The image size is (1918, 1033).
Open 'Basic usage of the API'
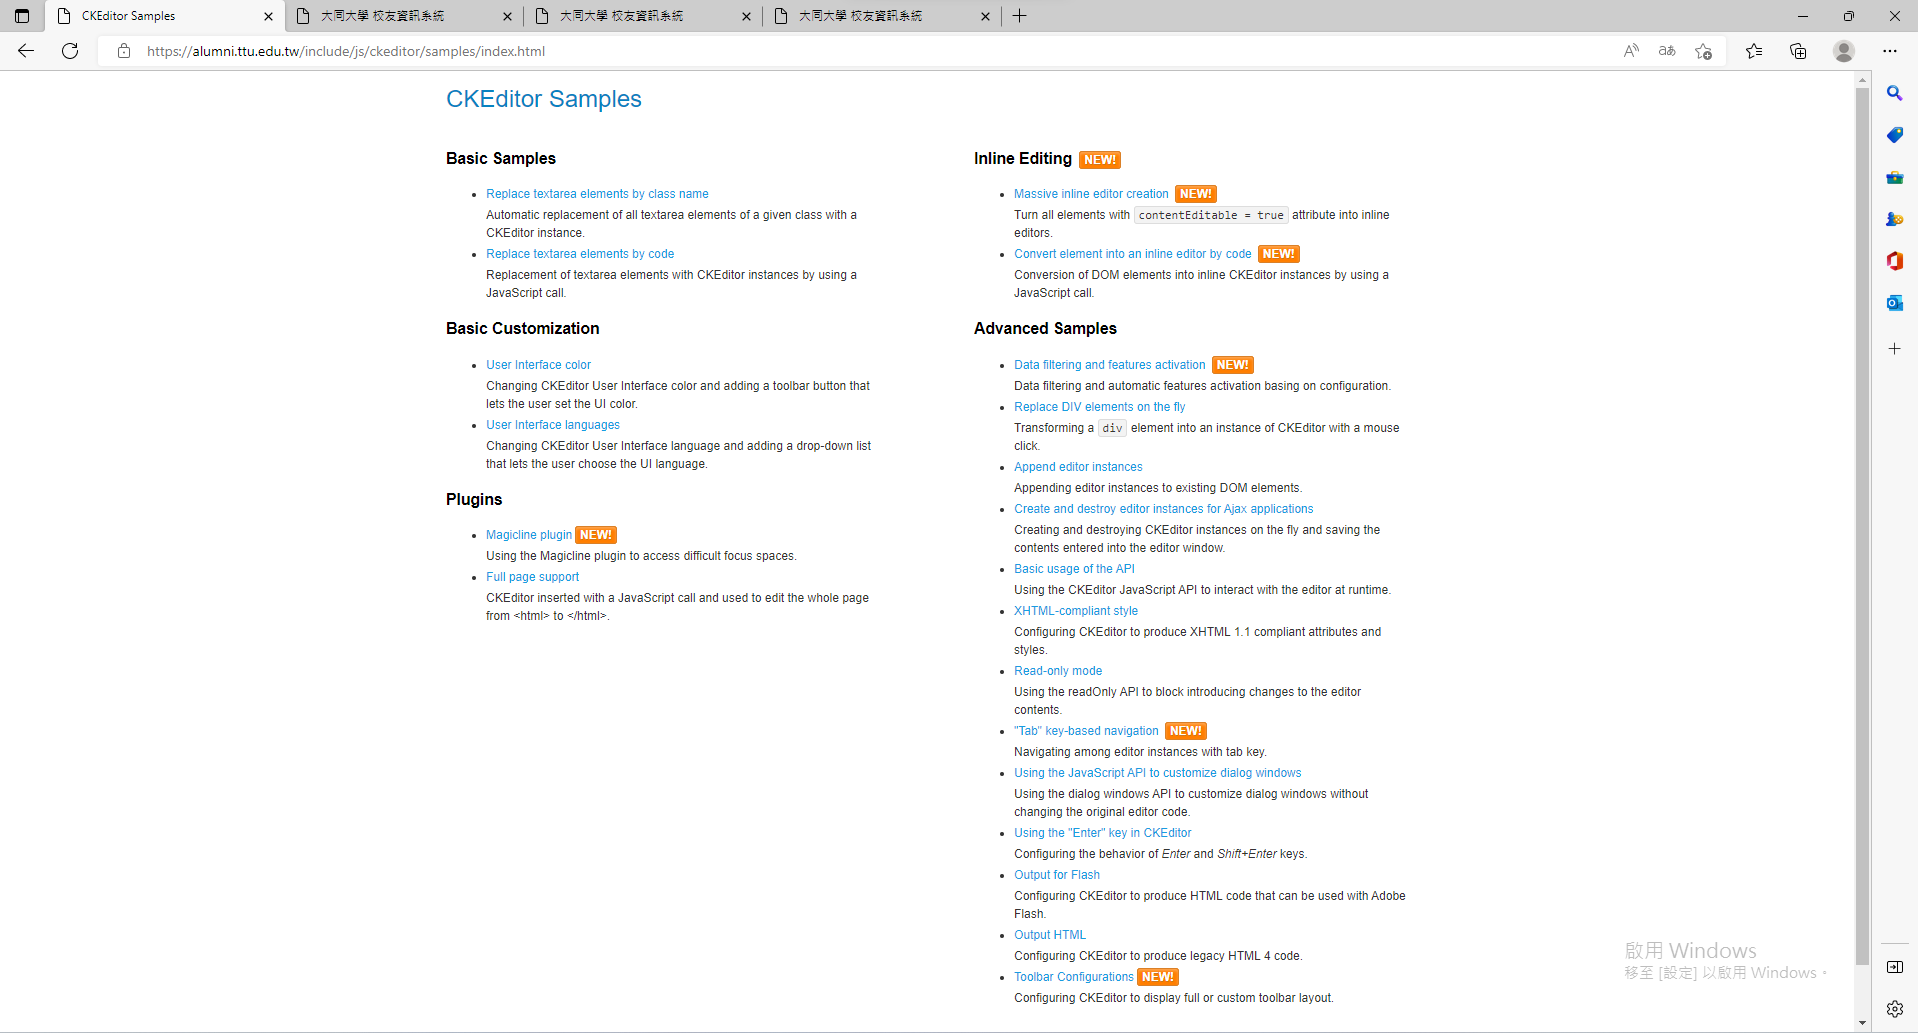click(1074, 569)
